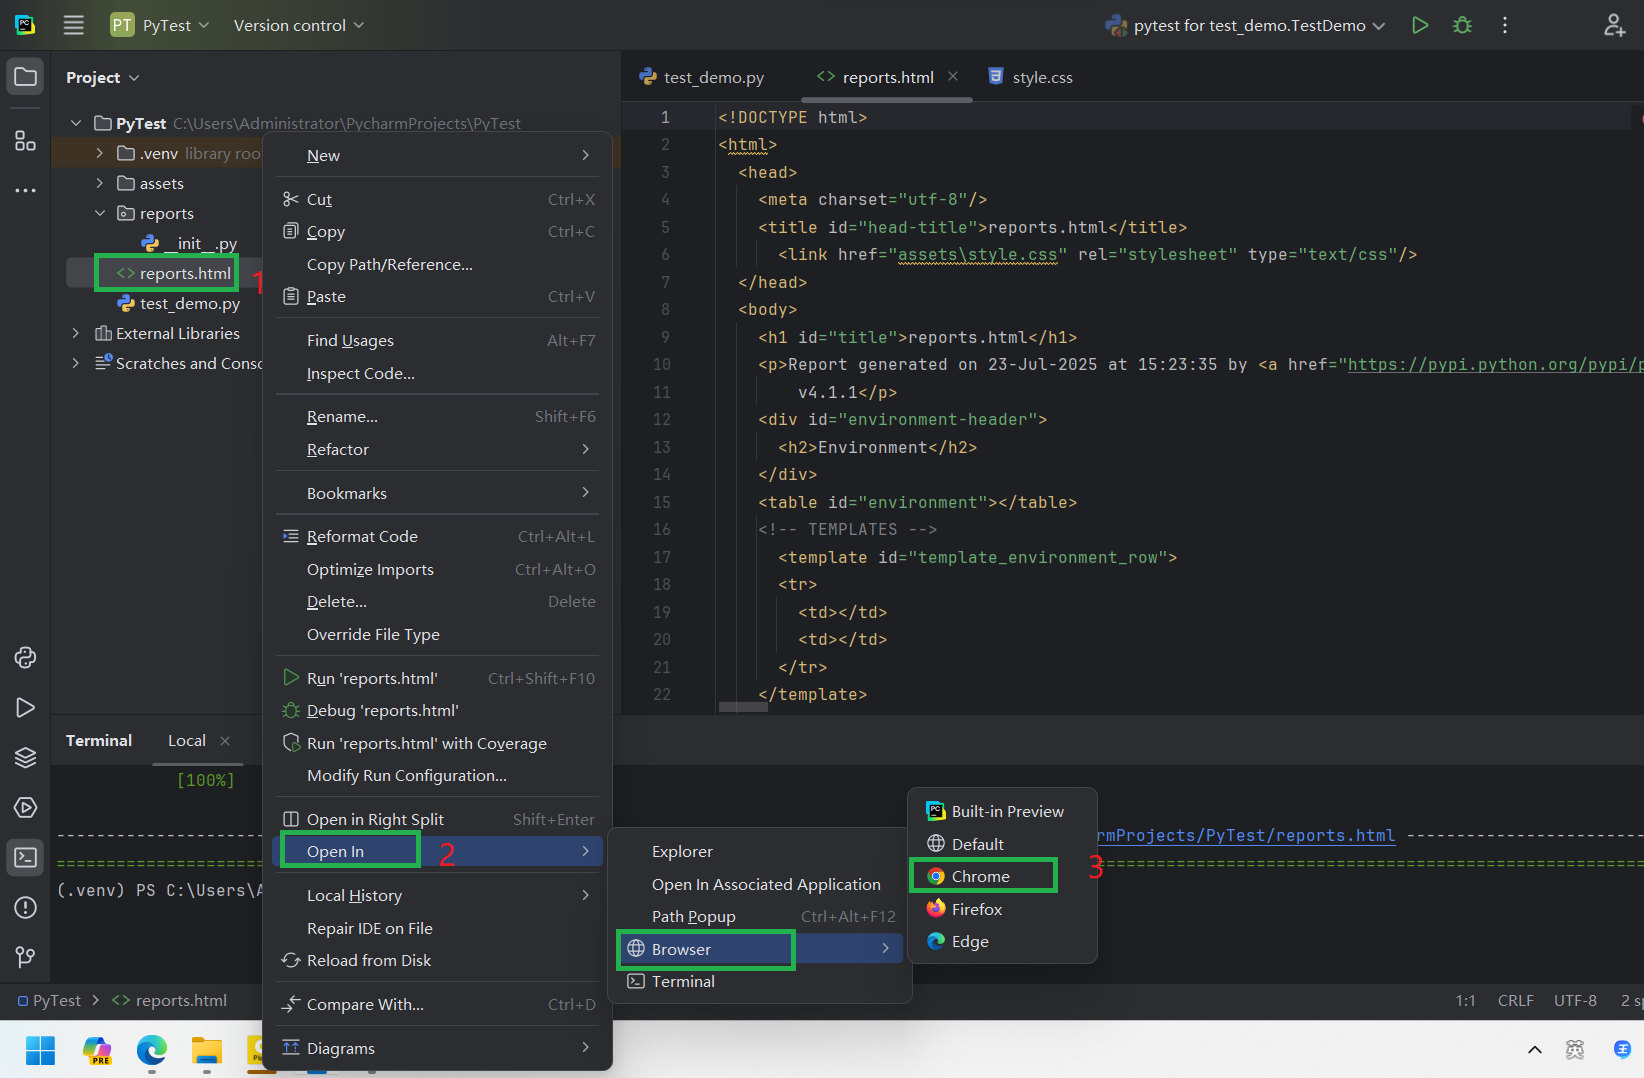Select Firefox from the browser submenu
1644x1078 pixels.
[1002, 909]
